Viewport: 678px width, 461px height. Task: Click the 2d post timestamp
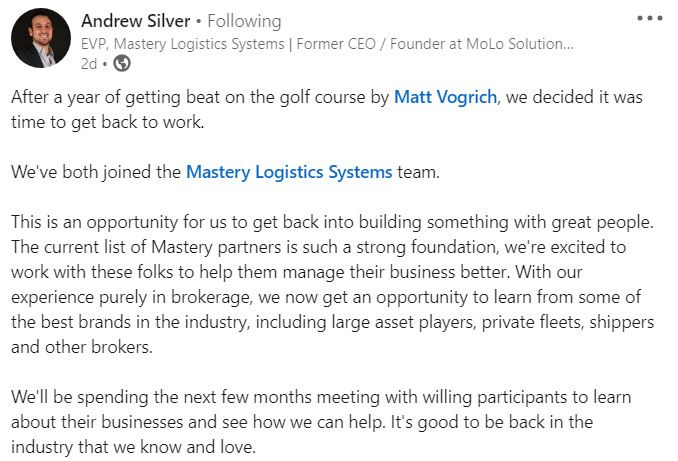(89, 64)
